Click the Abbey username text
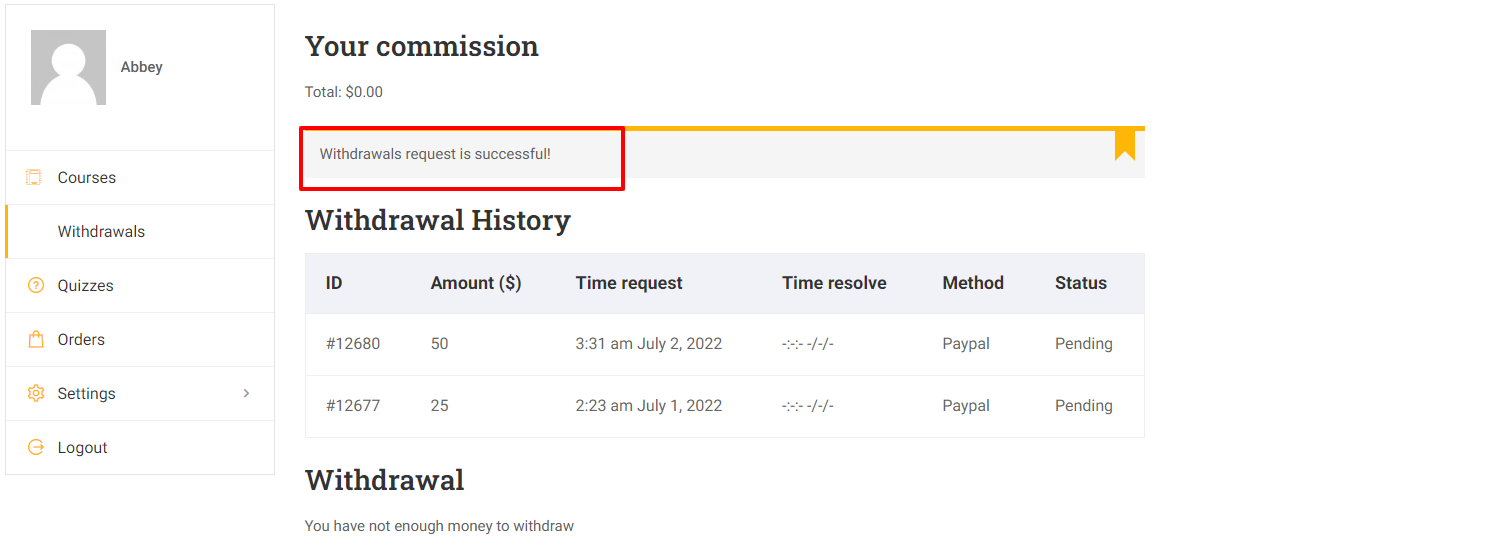This screenshot has width=1493, height=560. click(x=141, y=67)
